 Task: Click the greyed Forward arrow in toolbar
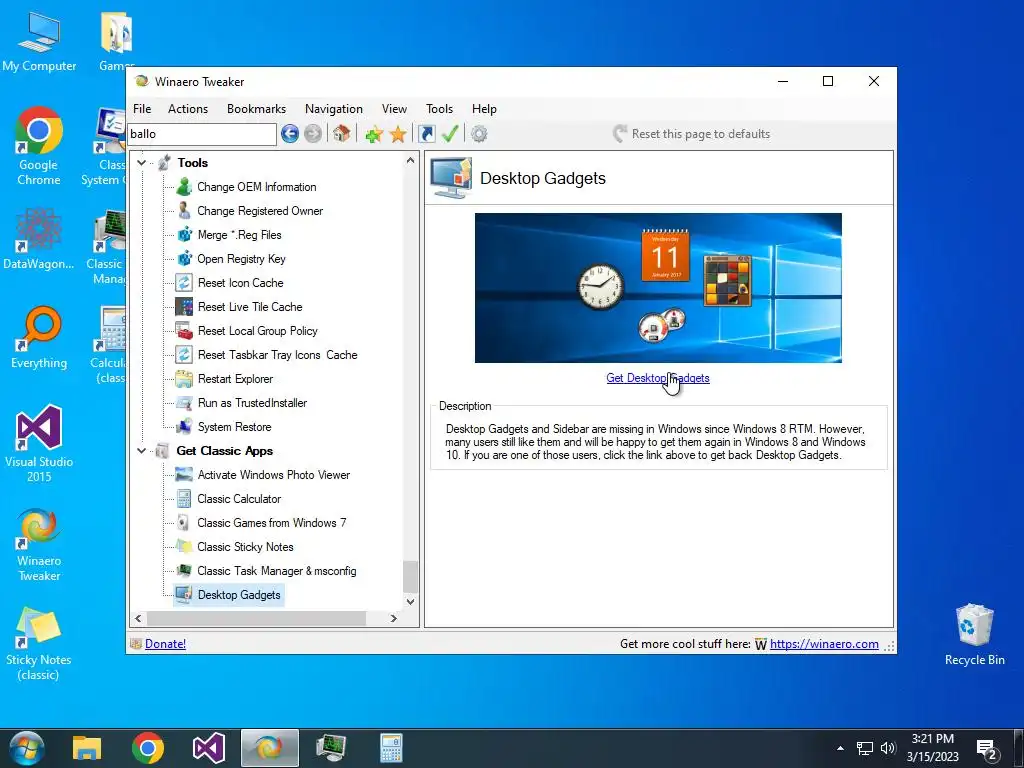(x=313, y=134)
